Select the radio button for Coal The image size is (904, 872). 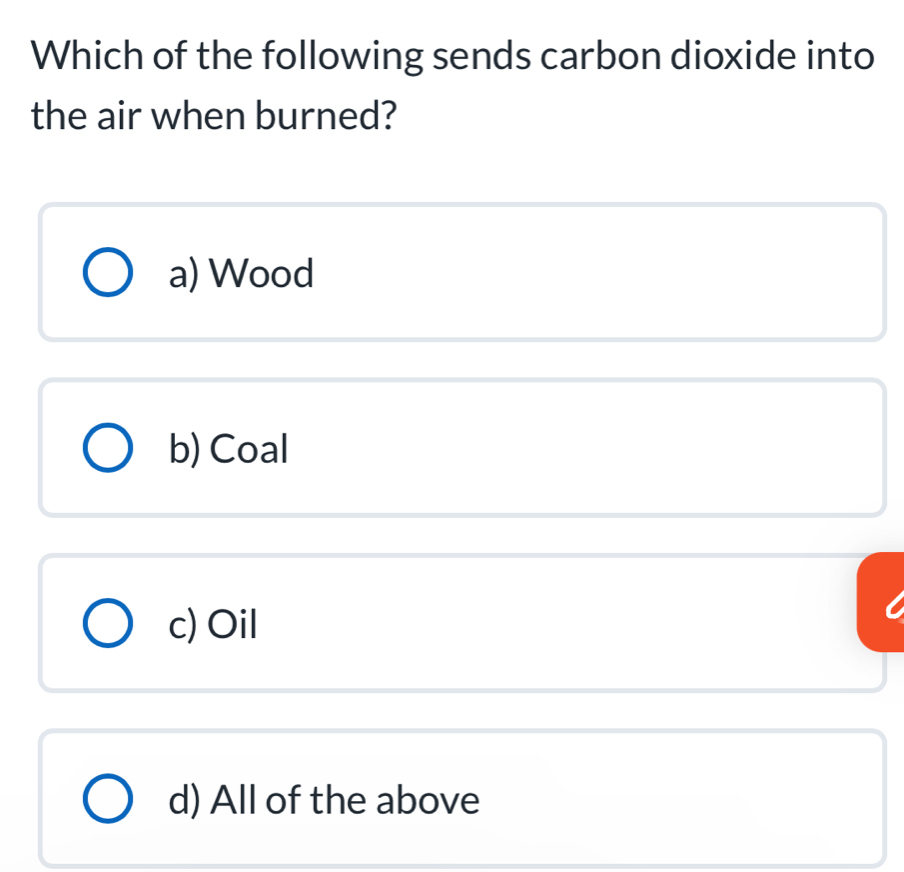109,447
